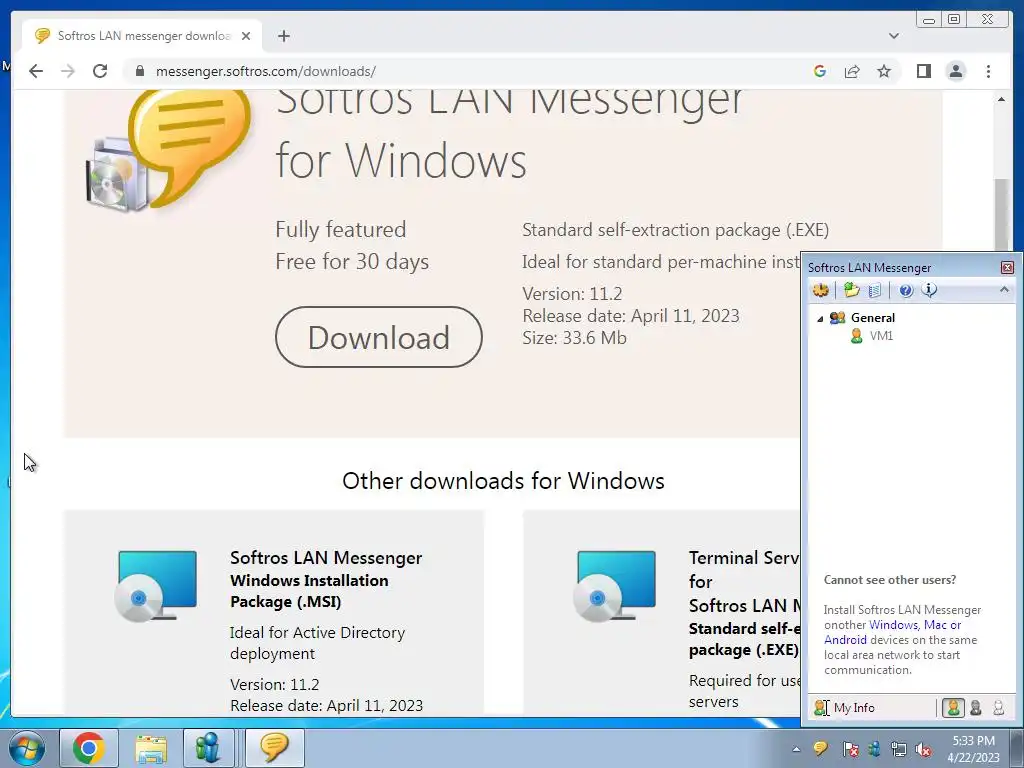Open Chrome's three-dot menu
Viewport: 1024px width, 768px height.
[988, 71]
